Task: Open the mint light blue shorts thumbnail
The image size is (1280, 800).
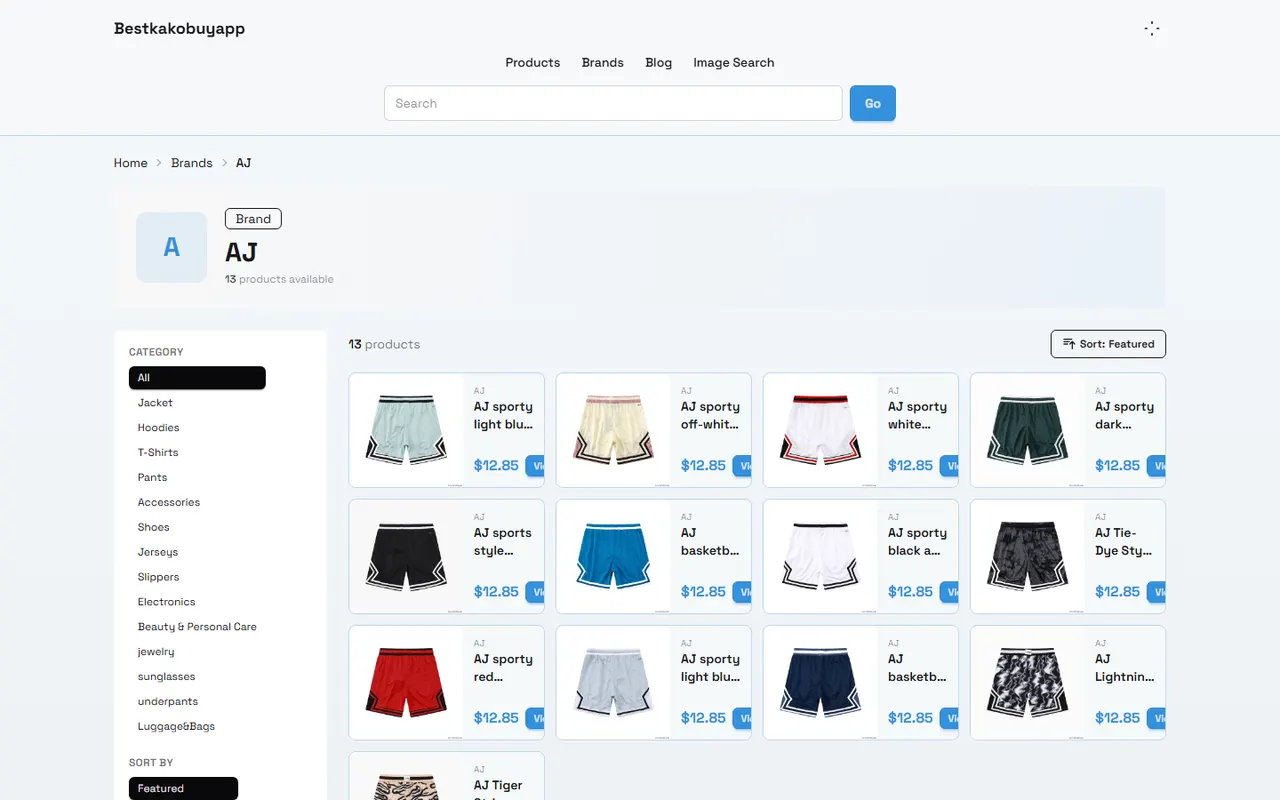Action: click(x=406, y=430)
